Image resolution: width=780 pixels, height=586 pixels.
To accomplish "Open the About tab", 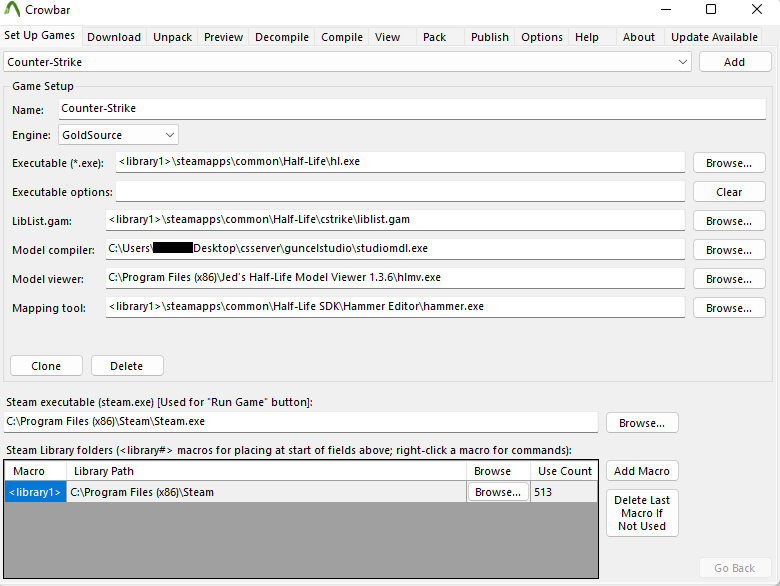I will click(639, 37).
